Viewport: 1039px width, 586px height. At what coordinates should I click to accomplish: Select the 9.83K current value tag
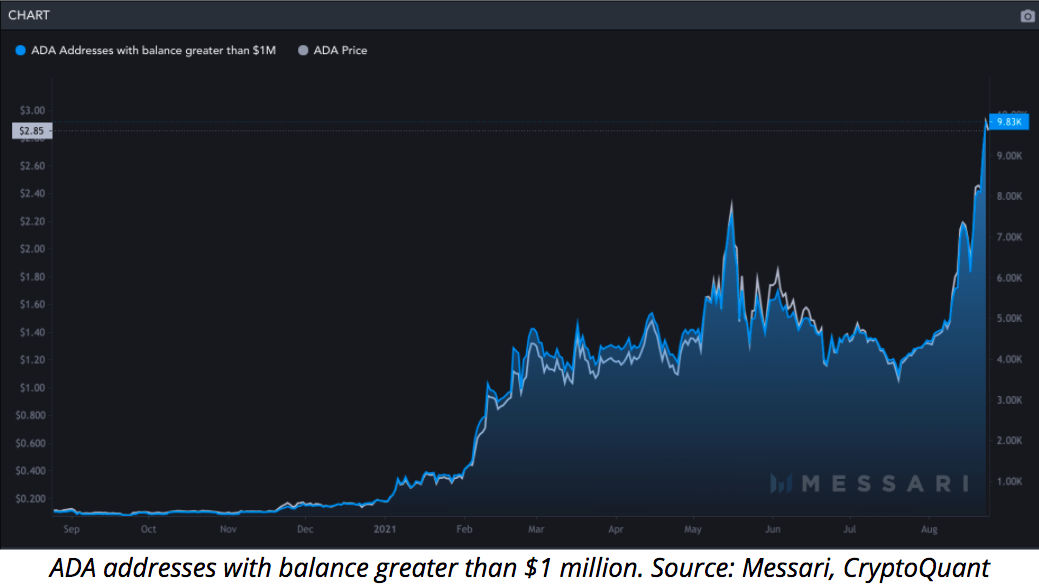(1008, 122)
